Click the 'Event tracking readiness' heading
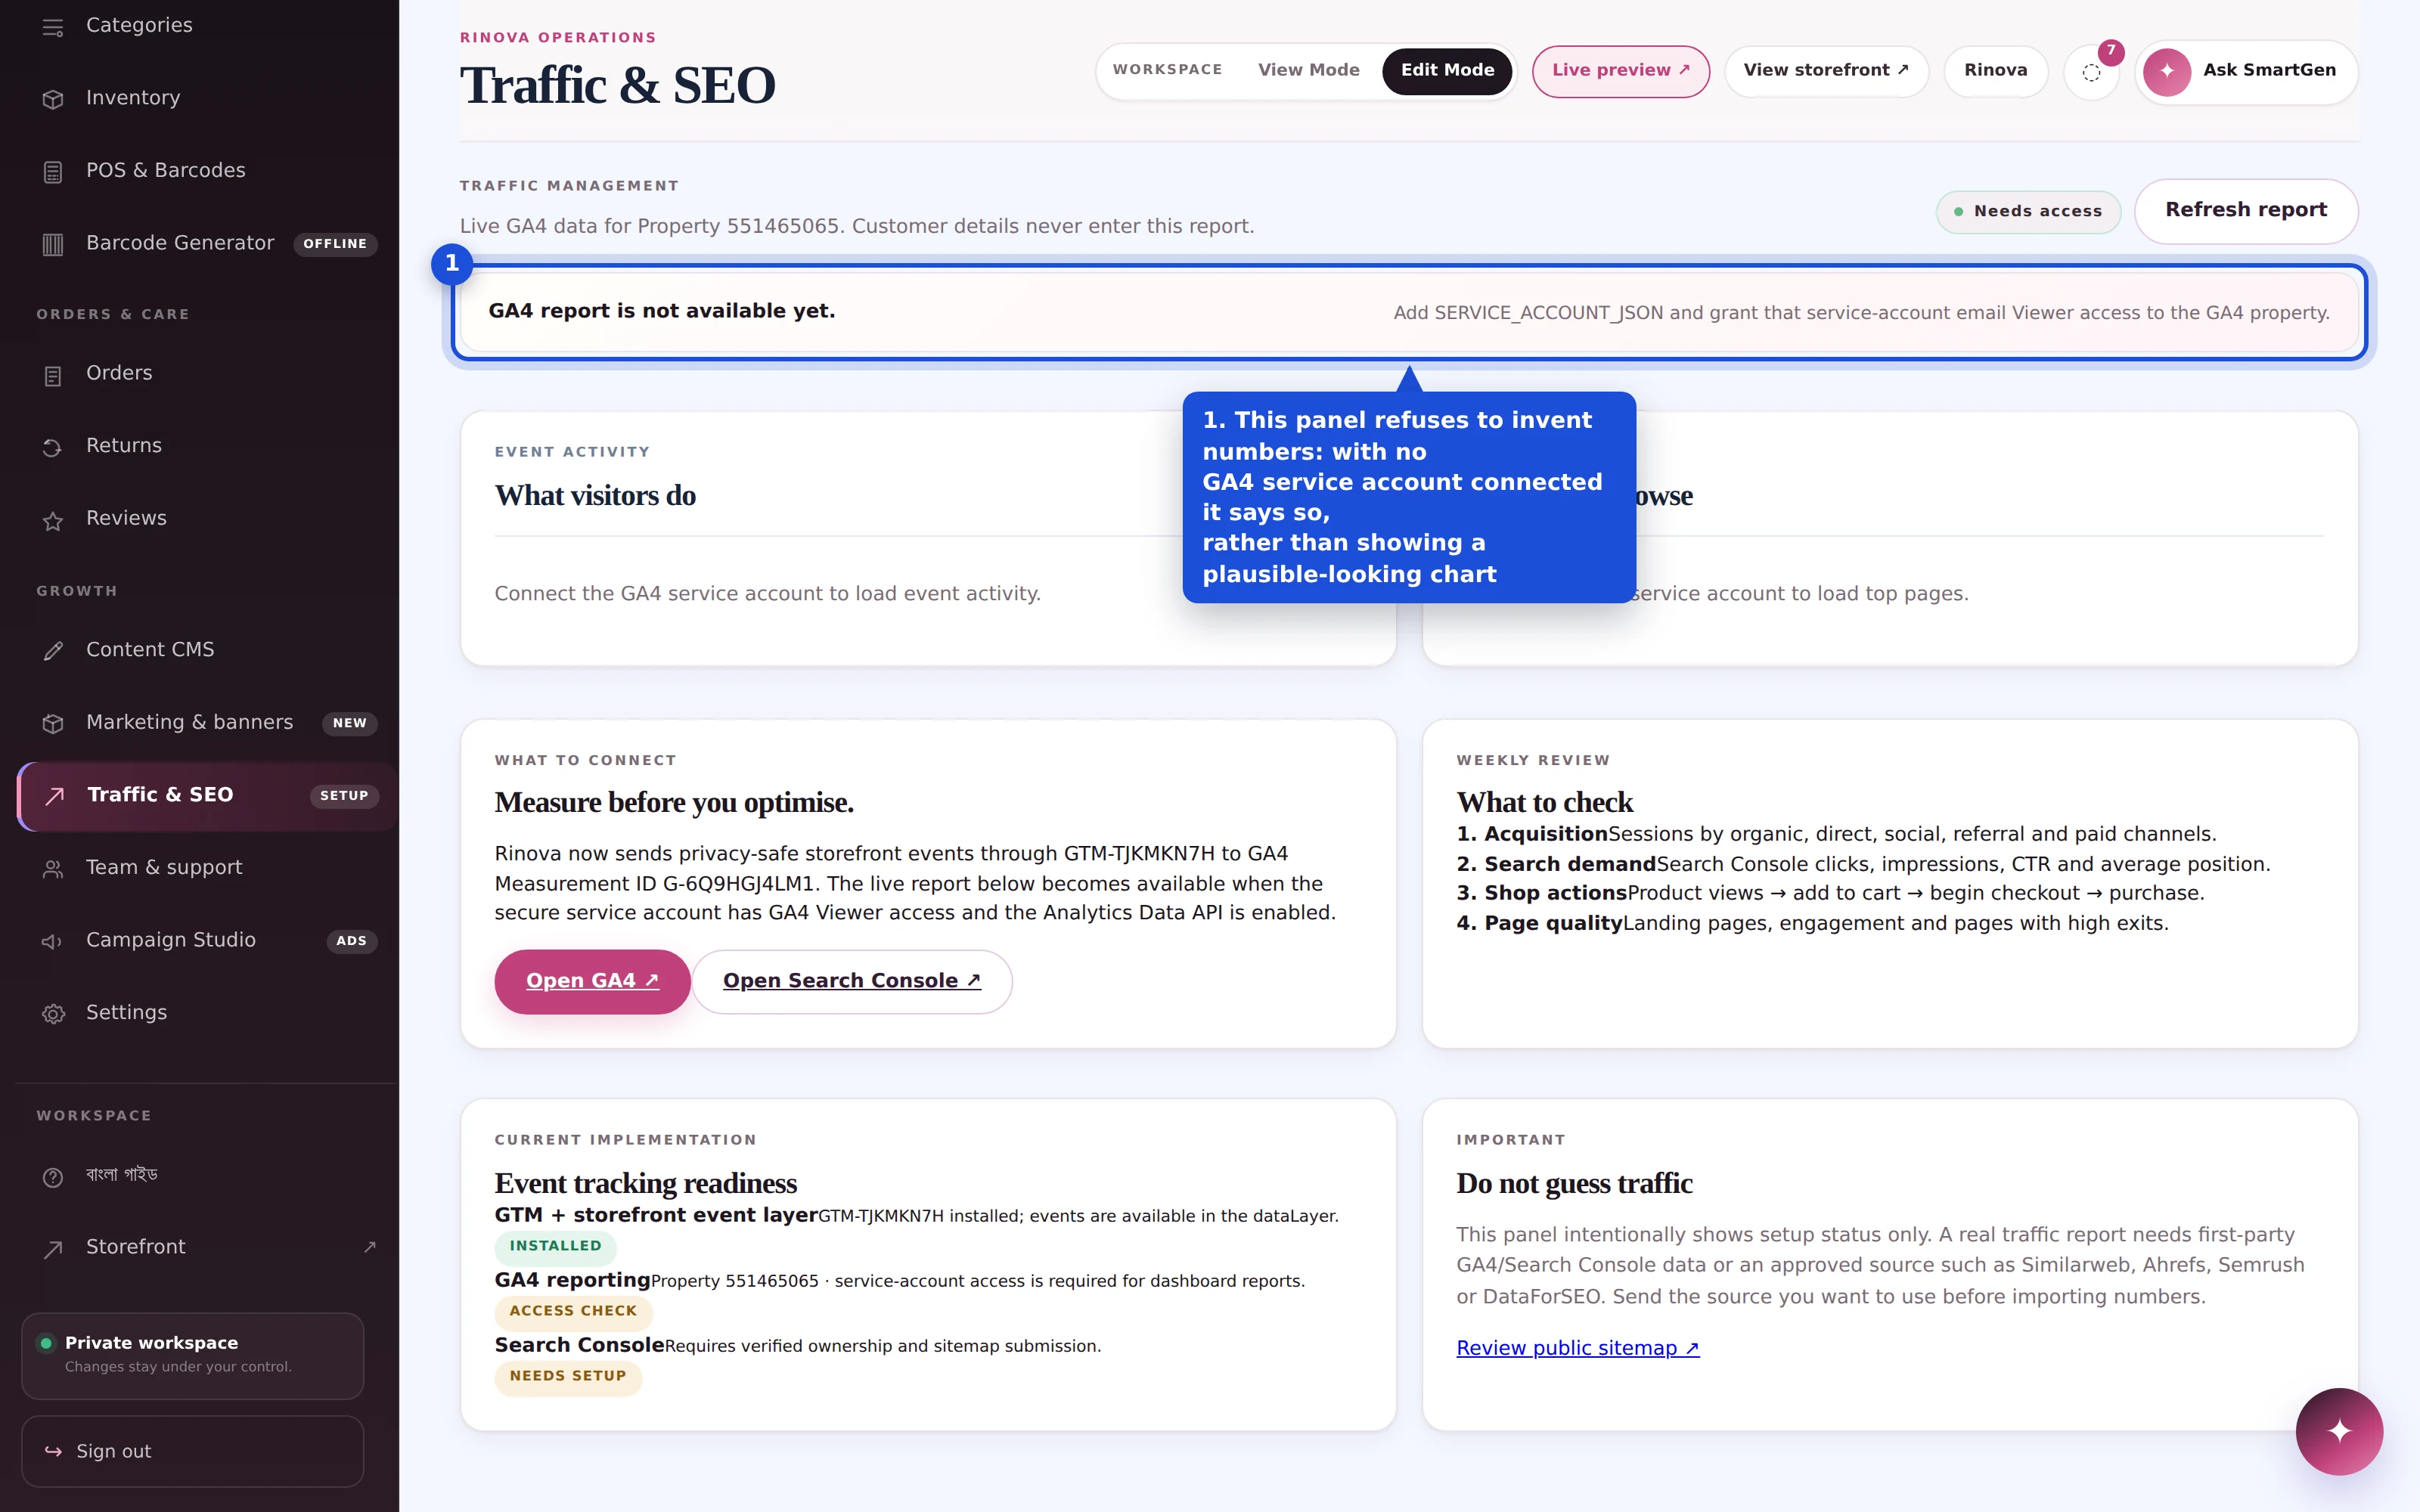The image size is (2420, 1512). pyautogui.click(x=645, y=1184)
